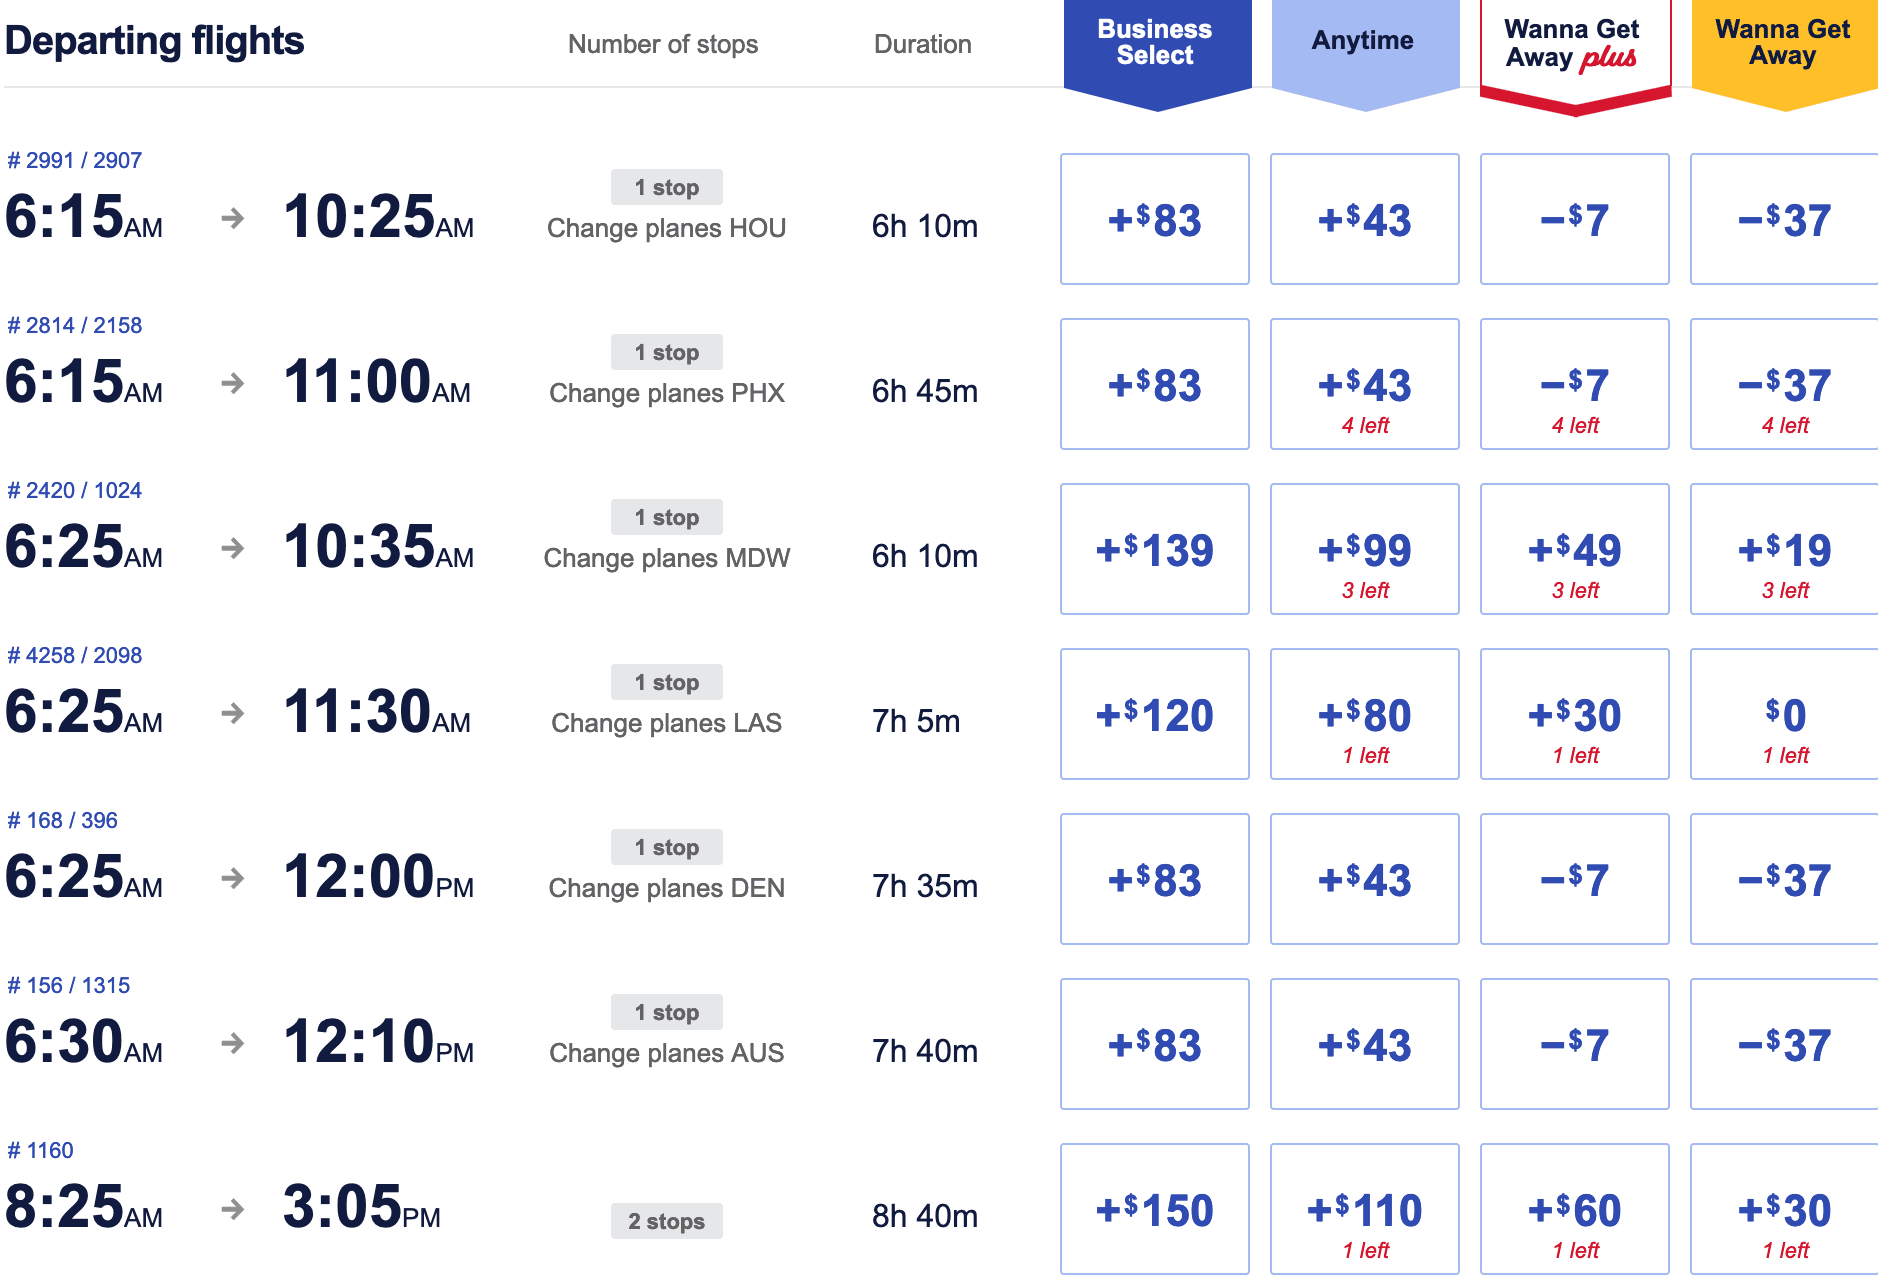Pick the +$139 Business Select fare on the MDW connection
This screenshot has height=1286, width=1878.
tap(1154, 548)
